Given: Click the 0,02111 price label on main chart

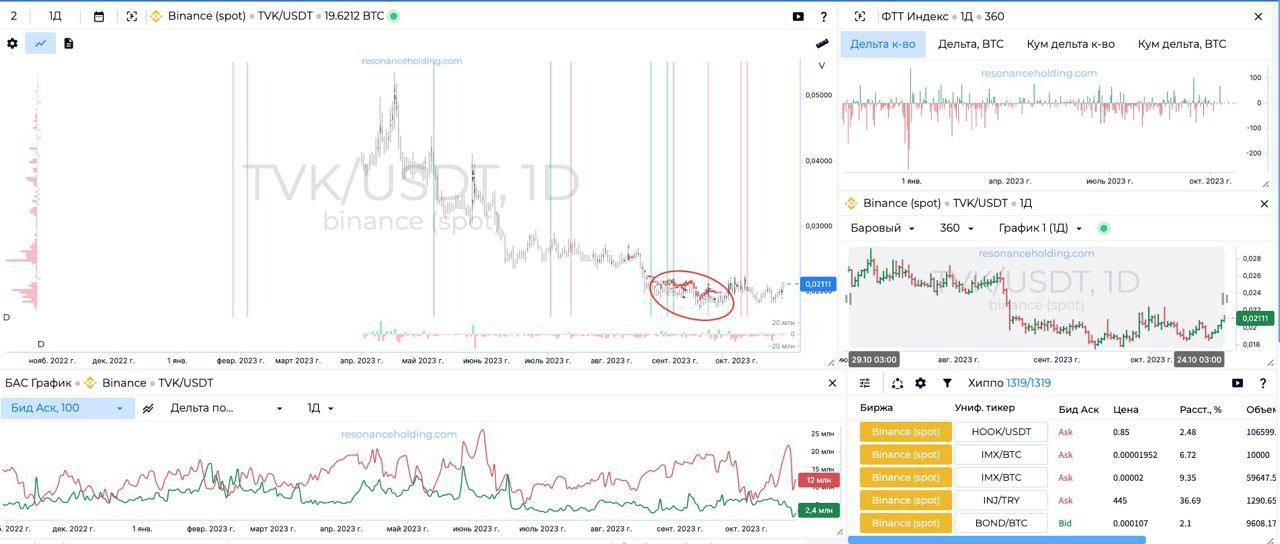Looking at the screenshot, I should (817, 284).
